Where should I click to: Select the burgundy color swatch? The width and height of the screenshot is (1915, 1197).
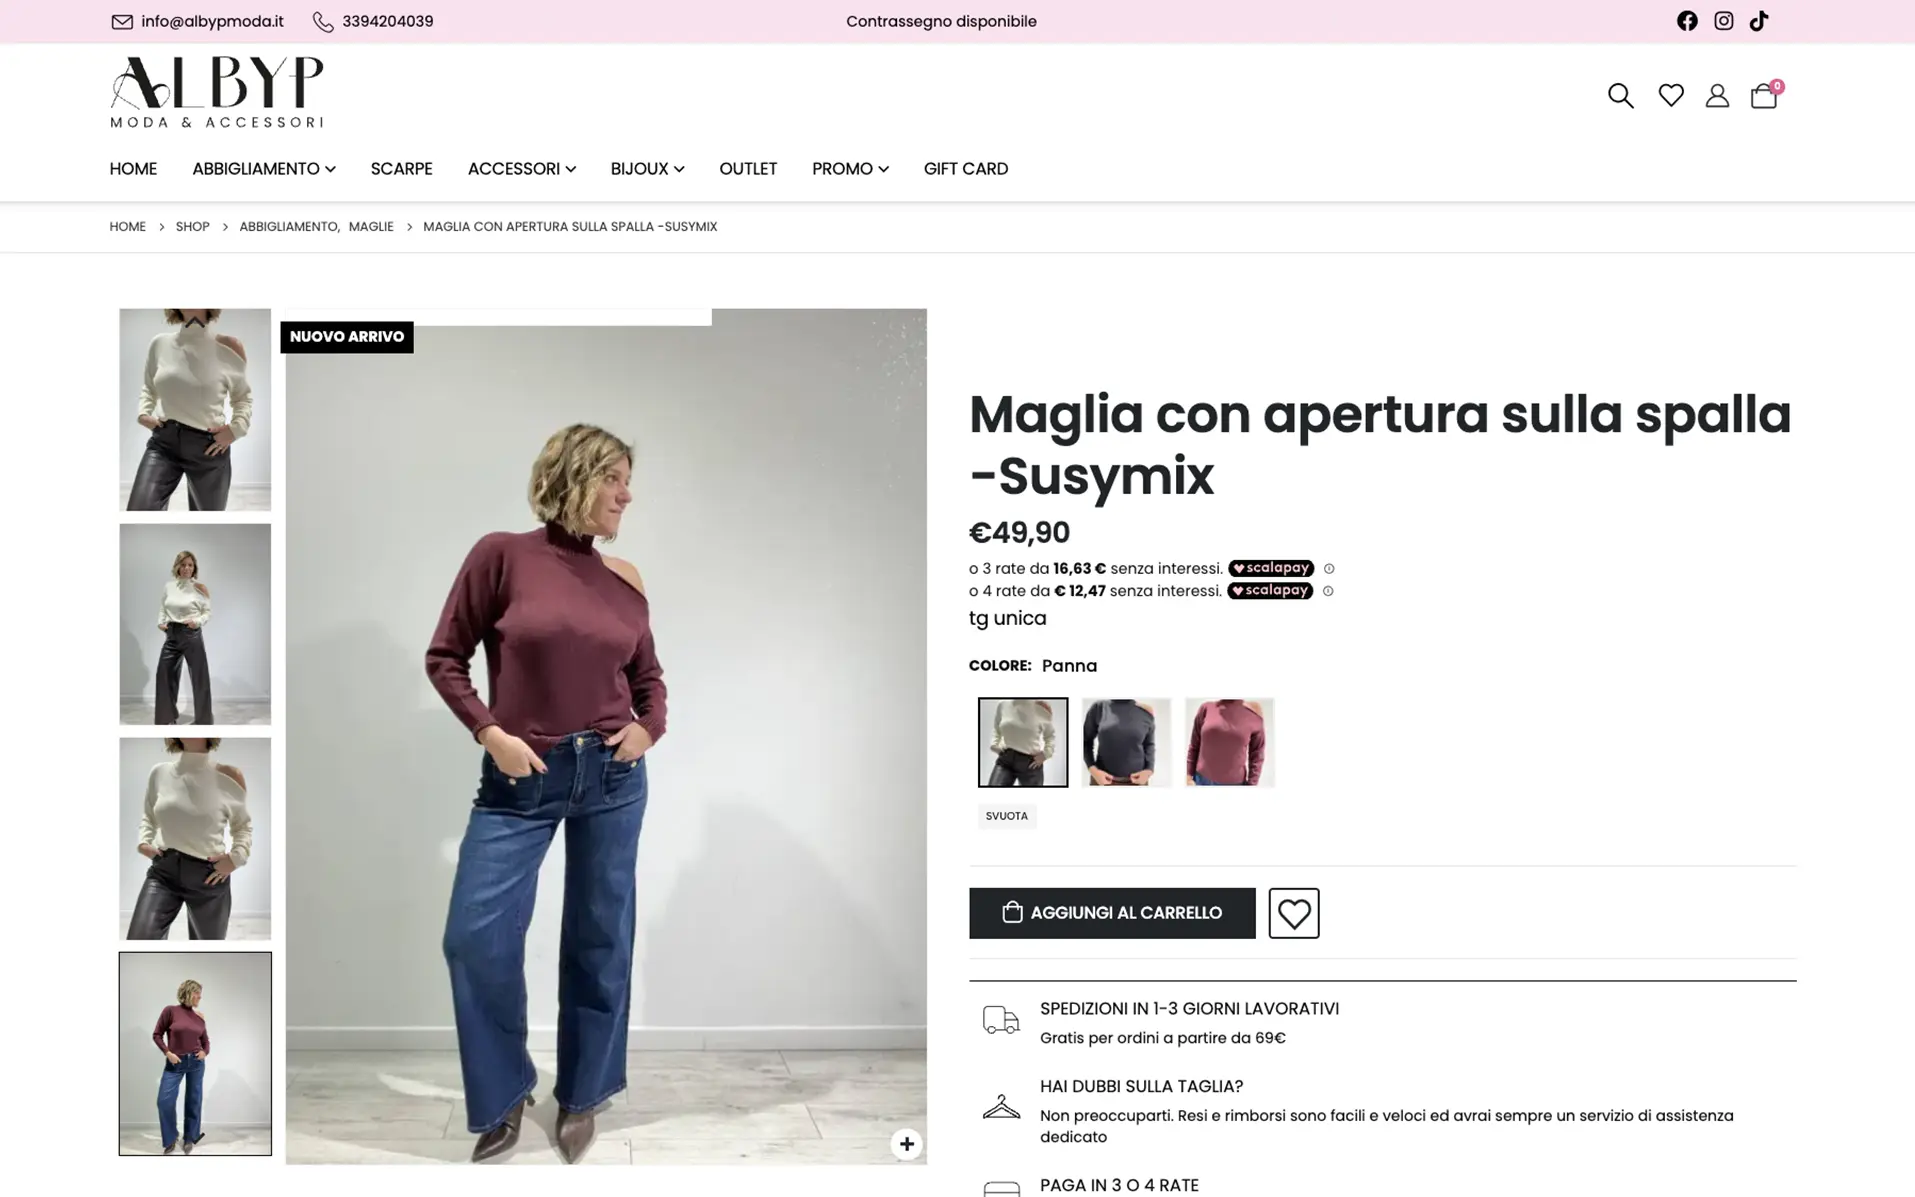pyautogui.click(x=1229, y=742)
